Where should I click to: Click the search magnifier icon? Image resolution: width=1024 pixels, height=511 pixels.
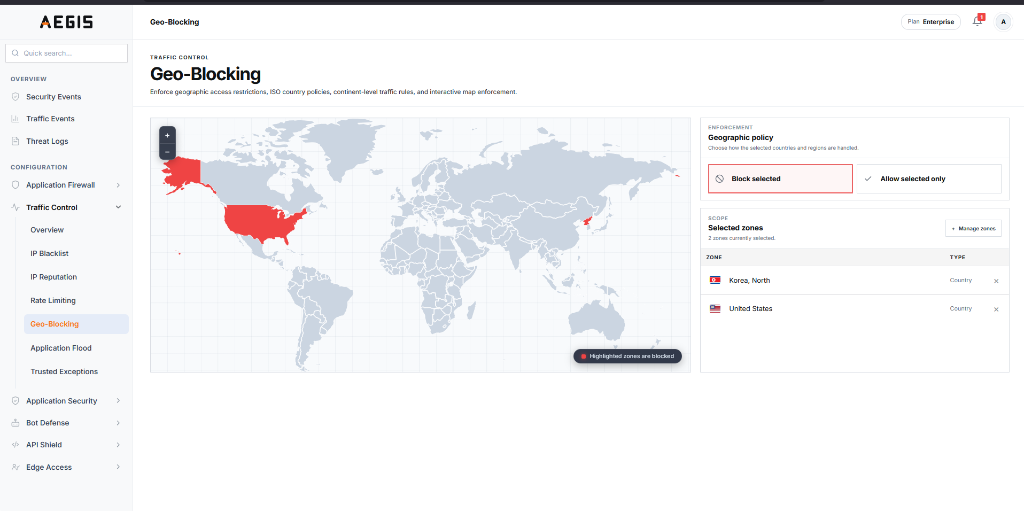click(15, 54)
